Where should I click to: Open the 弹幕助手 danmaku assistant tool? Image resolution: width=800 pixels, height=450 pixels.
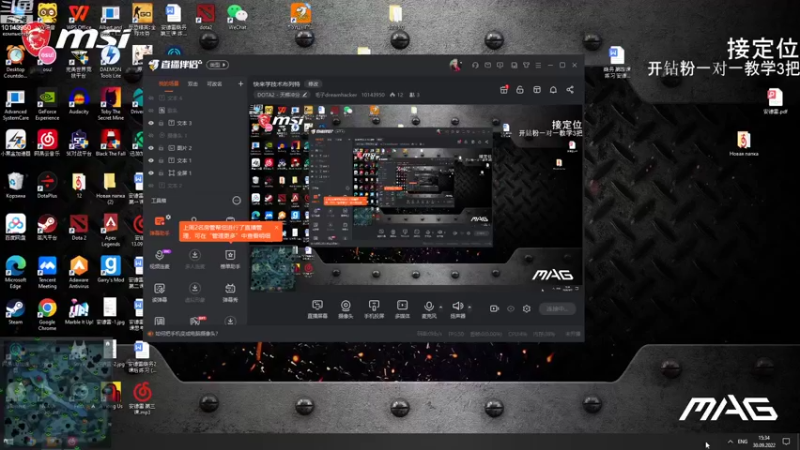[160, 225]
